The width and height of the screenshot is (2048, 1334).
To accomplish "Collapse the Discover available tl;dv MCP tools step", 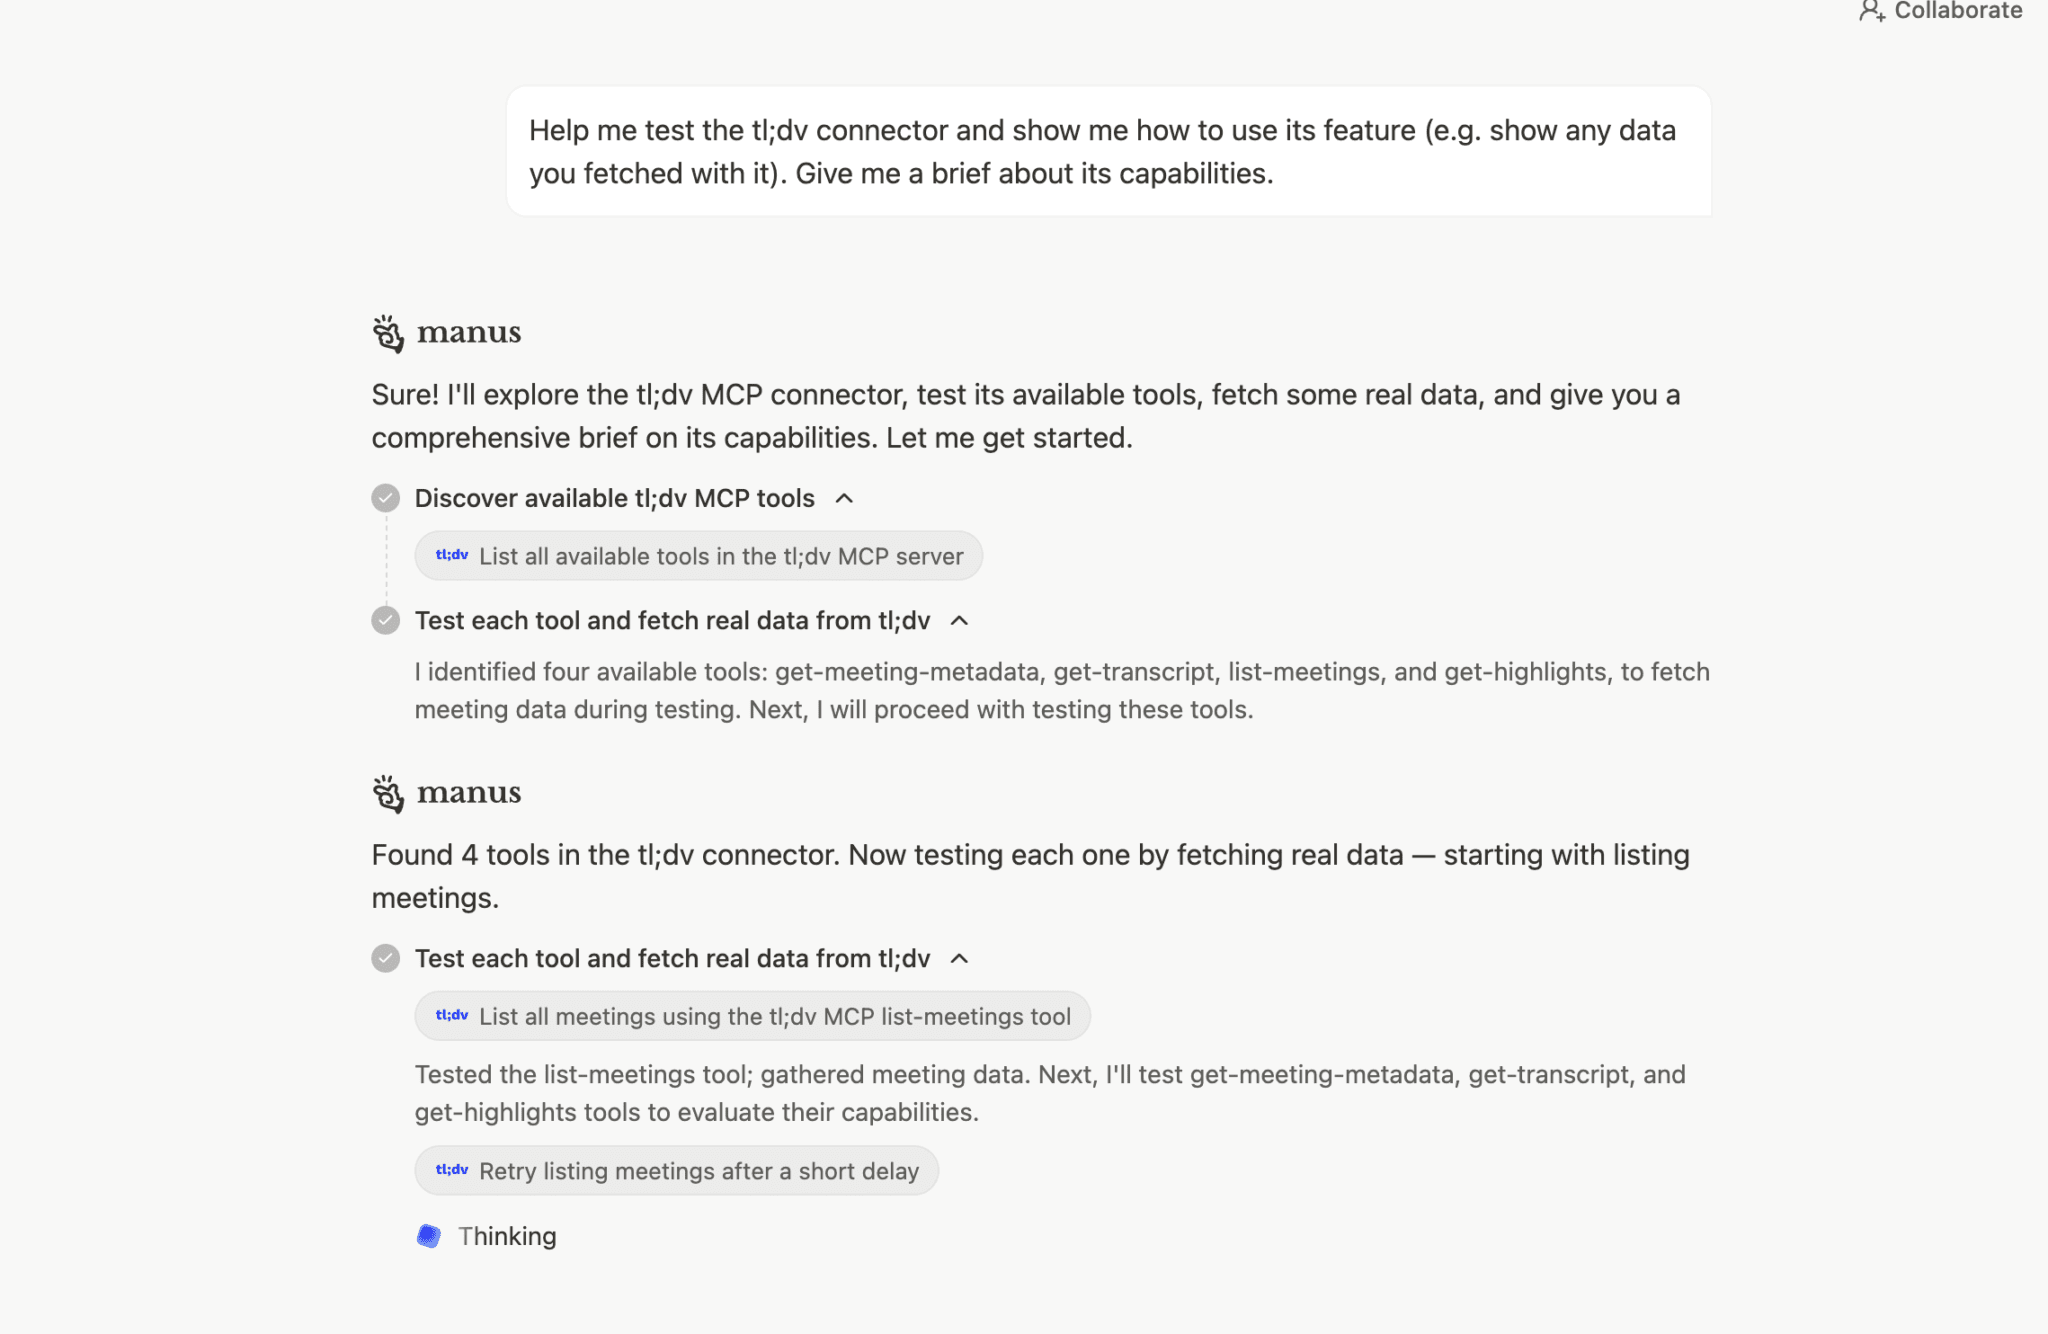I will [845, 498].
